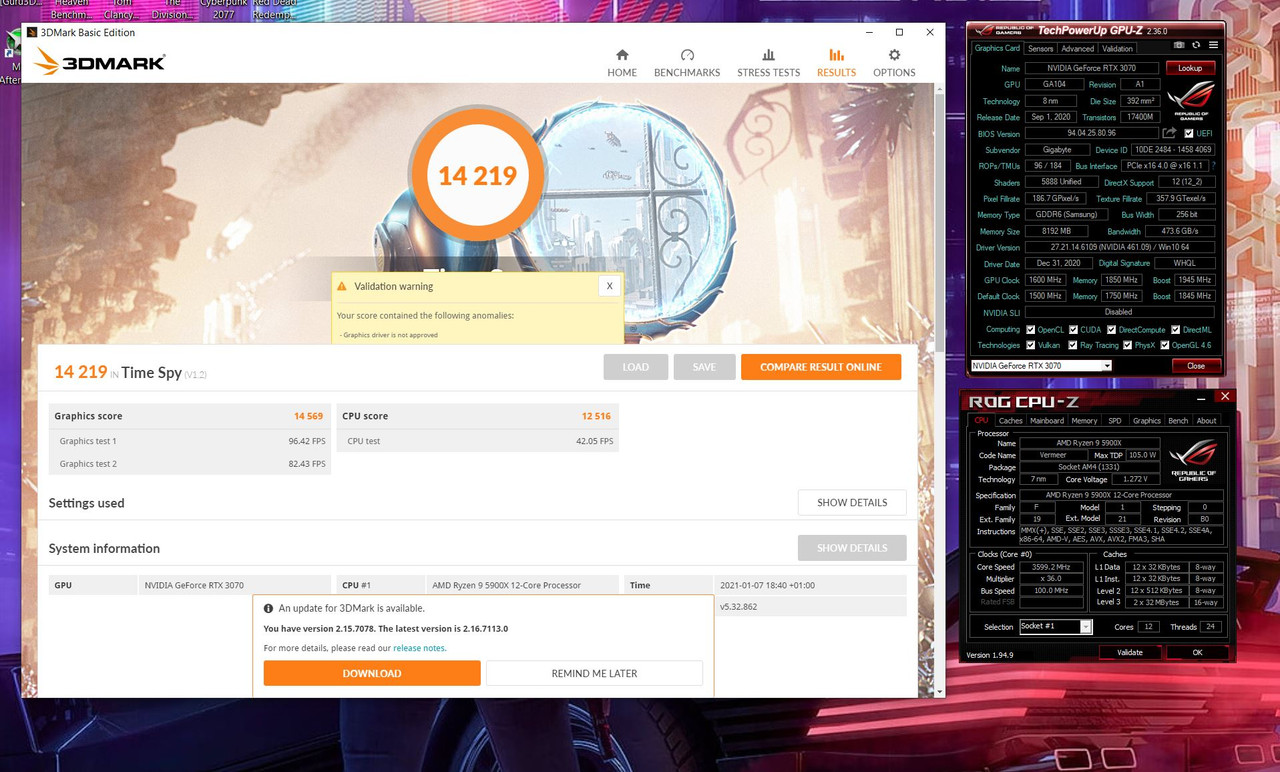Click the ROG logo in GPU-Z
Viewport: 1280px width, 772px height.
(x=1192, y=100)
